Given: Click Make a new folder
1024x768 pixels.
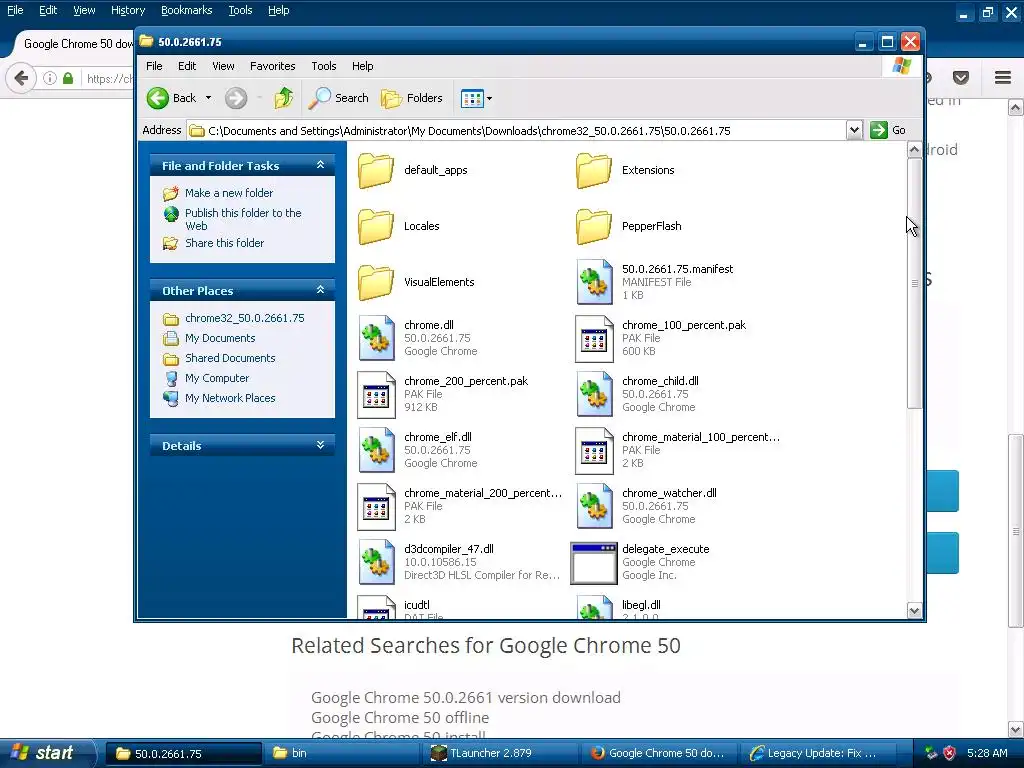Looking at the screenshot, I should (229, 193).
